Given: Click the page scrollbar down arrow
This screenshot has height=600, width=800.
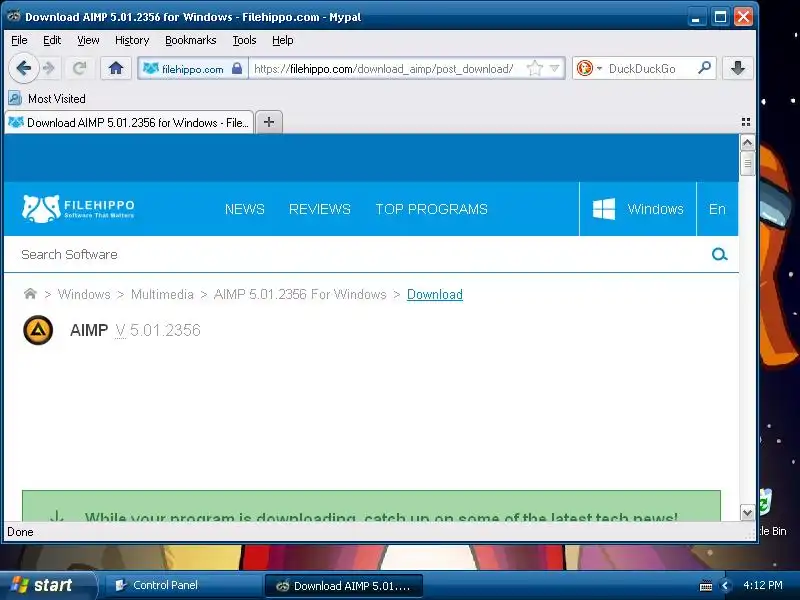Looking at the screenshot, I should [x=747, y=513].
